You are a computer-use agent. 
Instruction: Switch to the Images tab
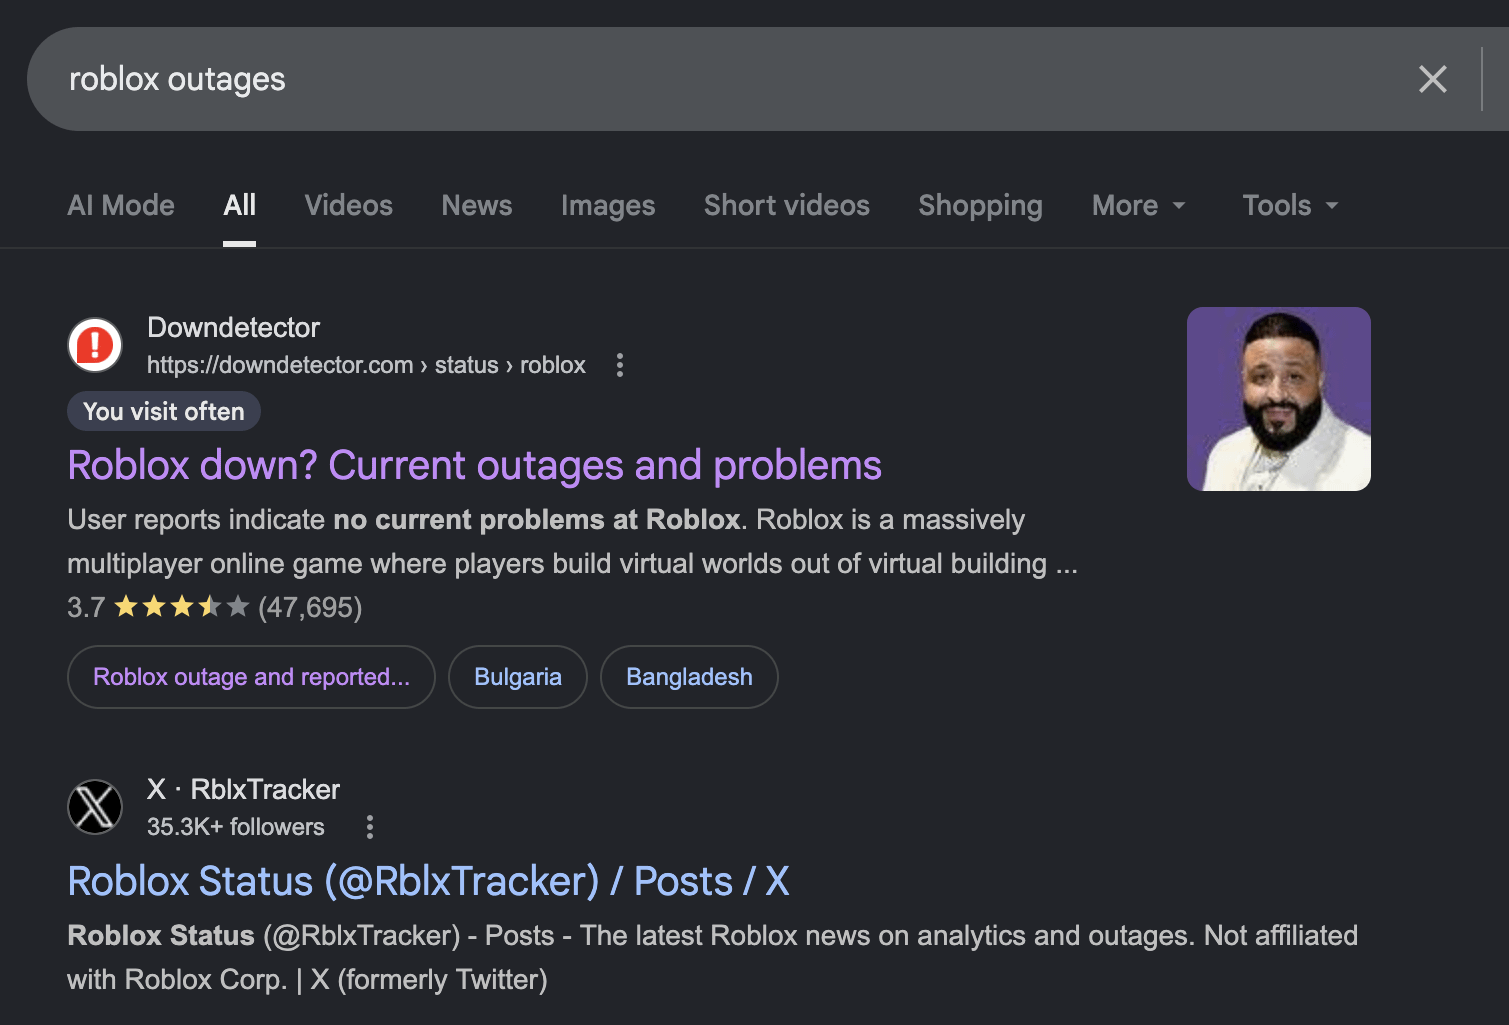click(608, 205)
